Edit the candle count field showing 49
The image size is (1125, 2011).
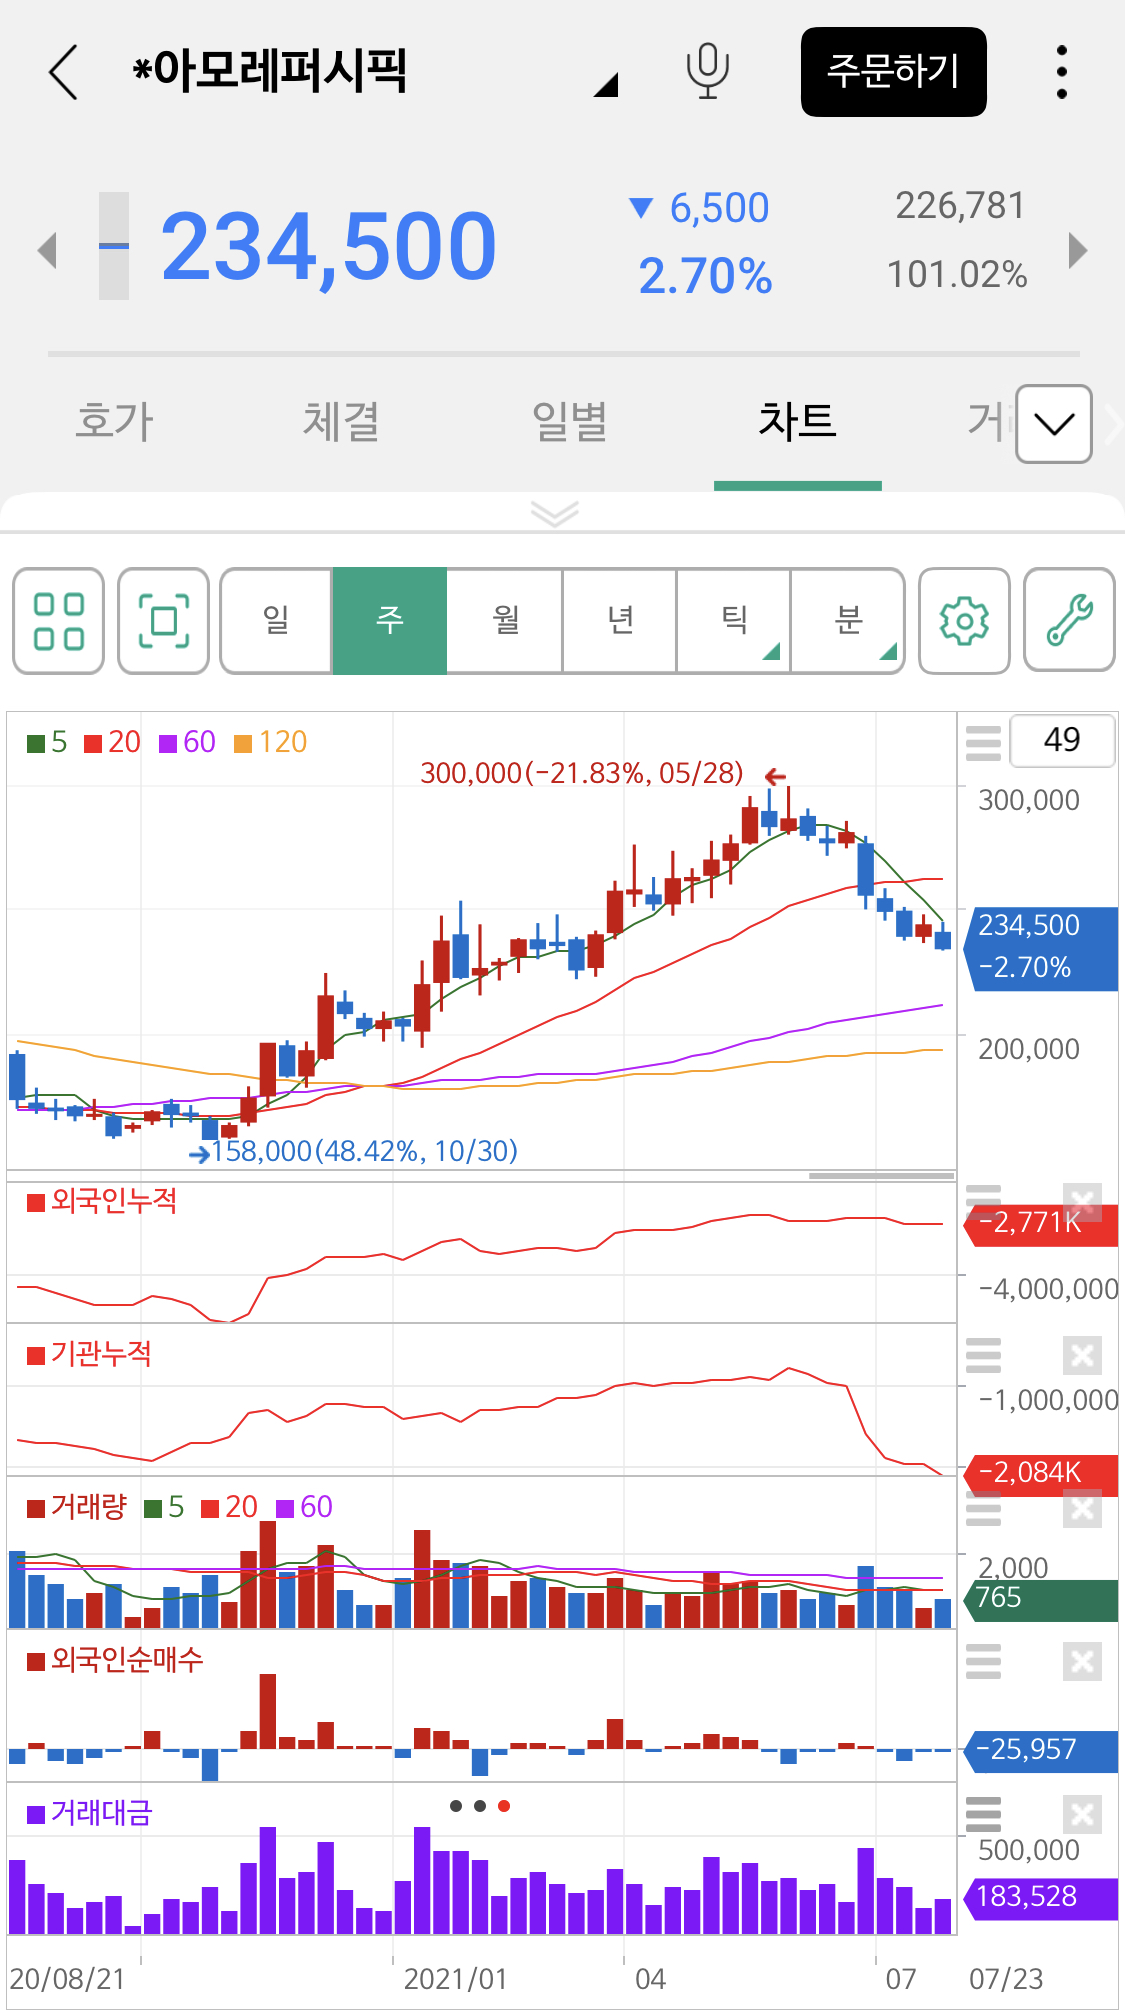[x=1062, y=741]
